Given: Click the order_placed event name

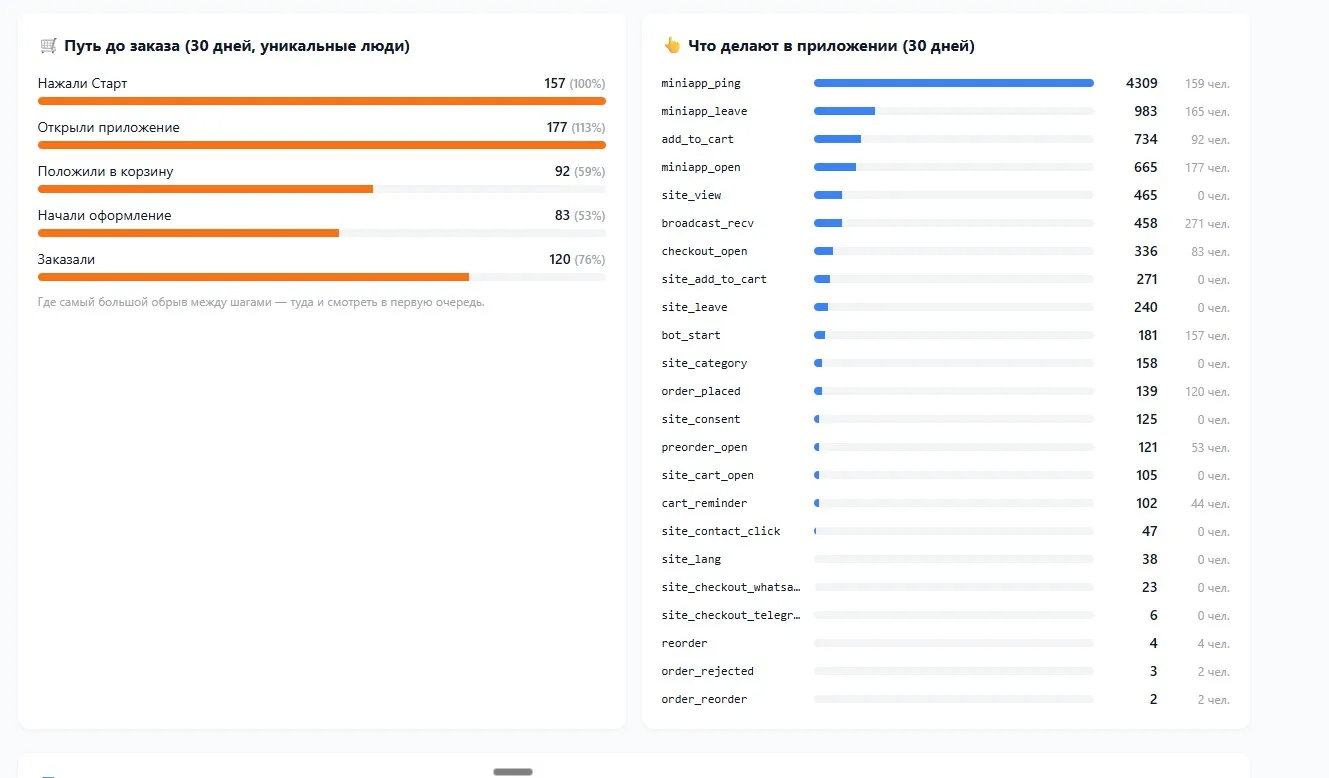Looking at the screenshot, I should (701, 392).
